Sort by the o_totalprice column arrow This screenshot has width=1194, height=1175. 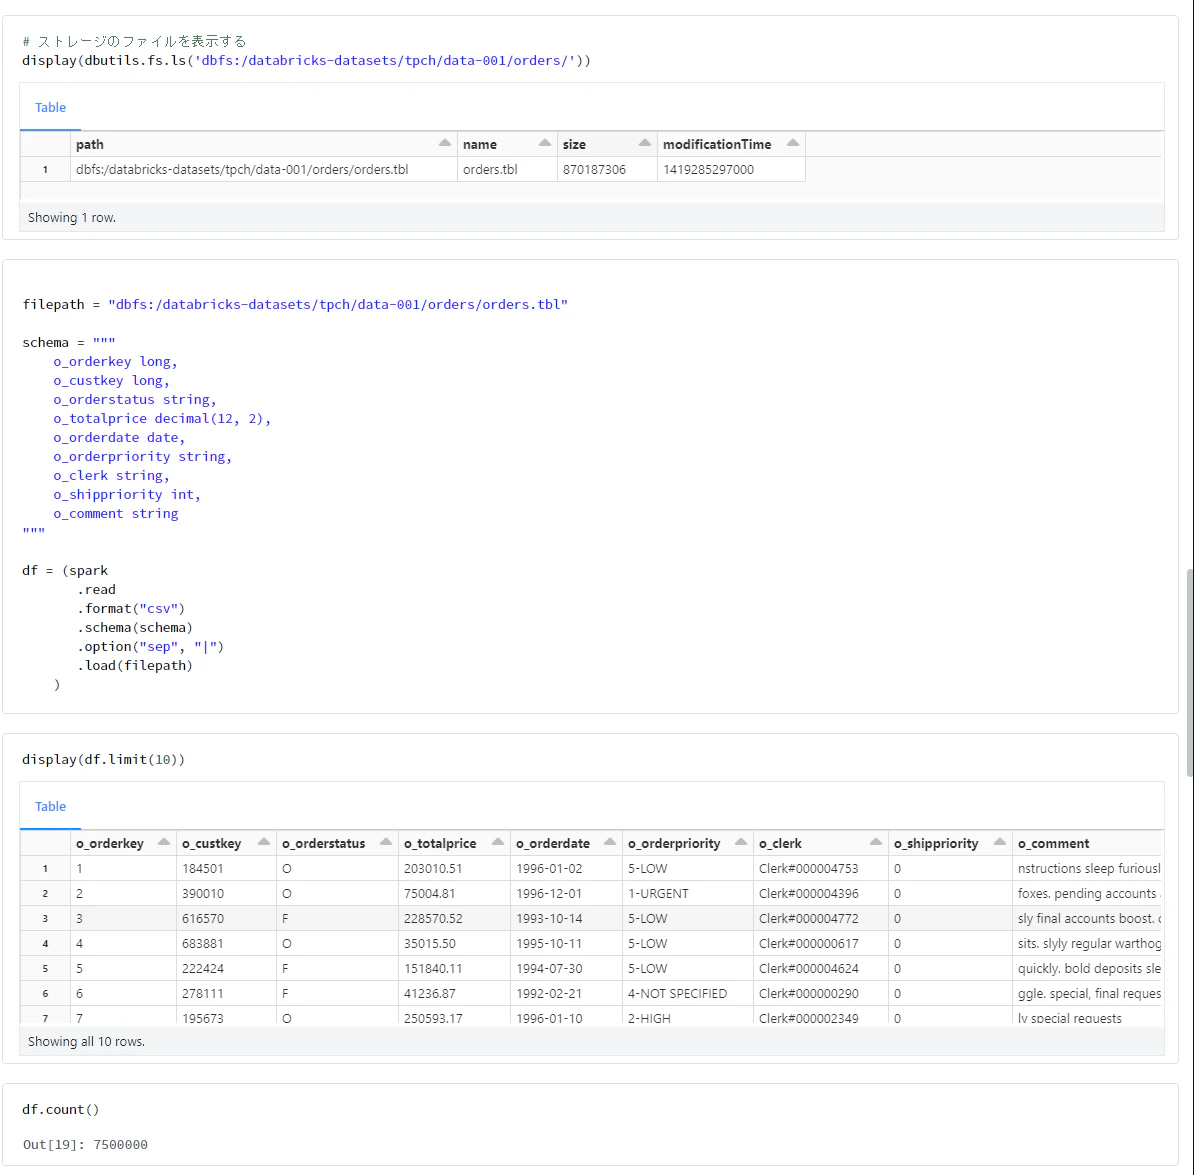[498, 842]
